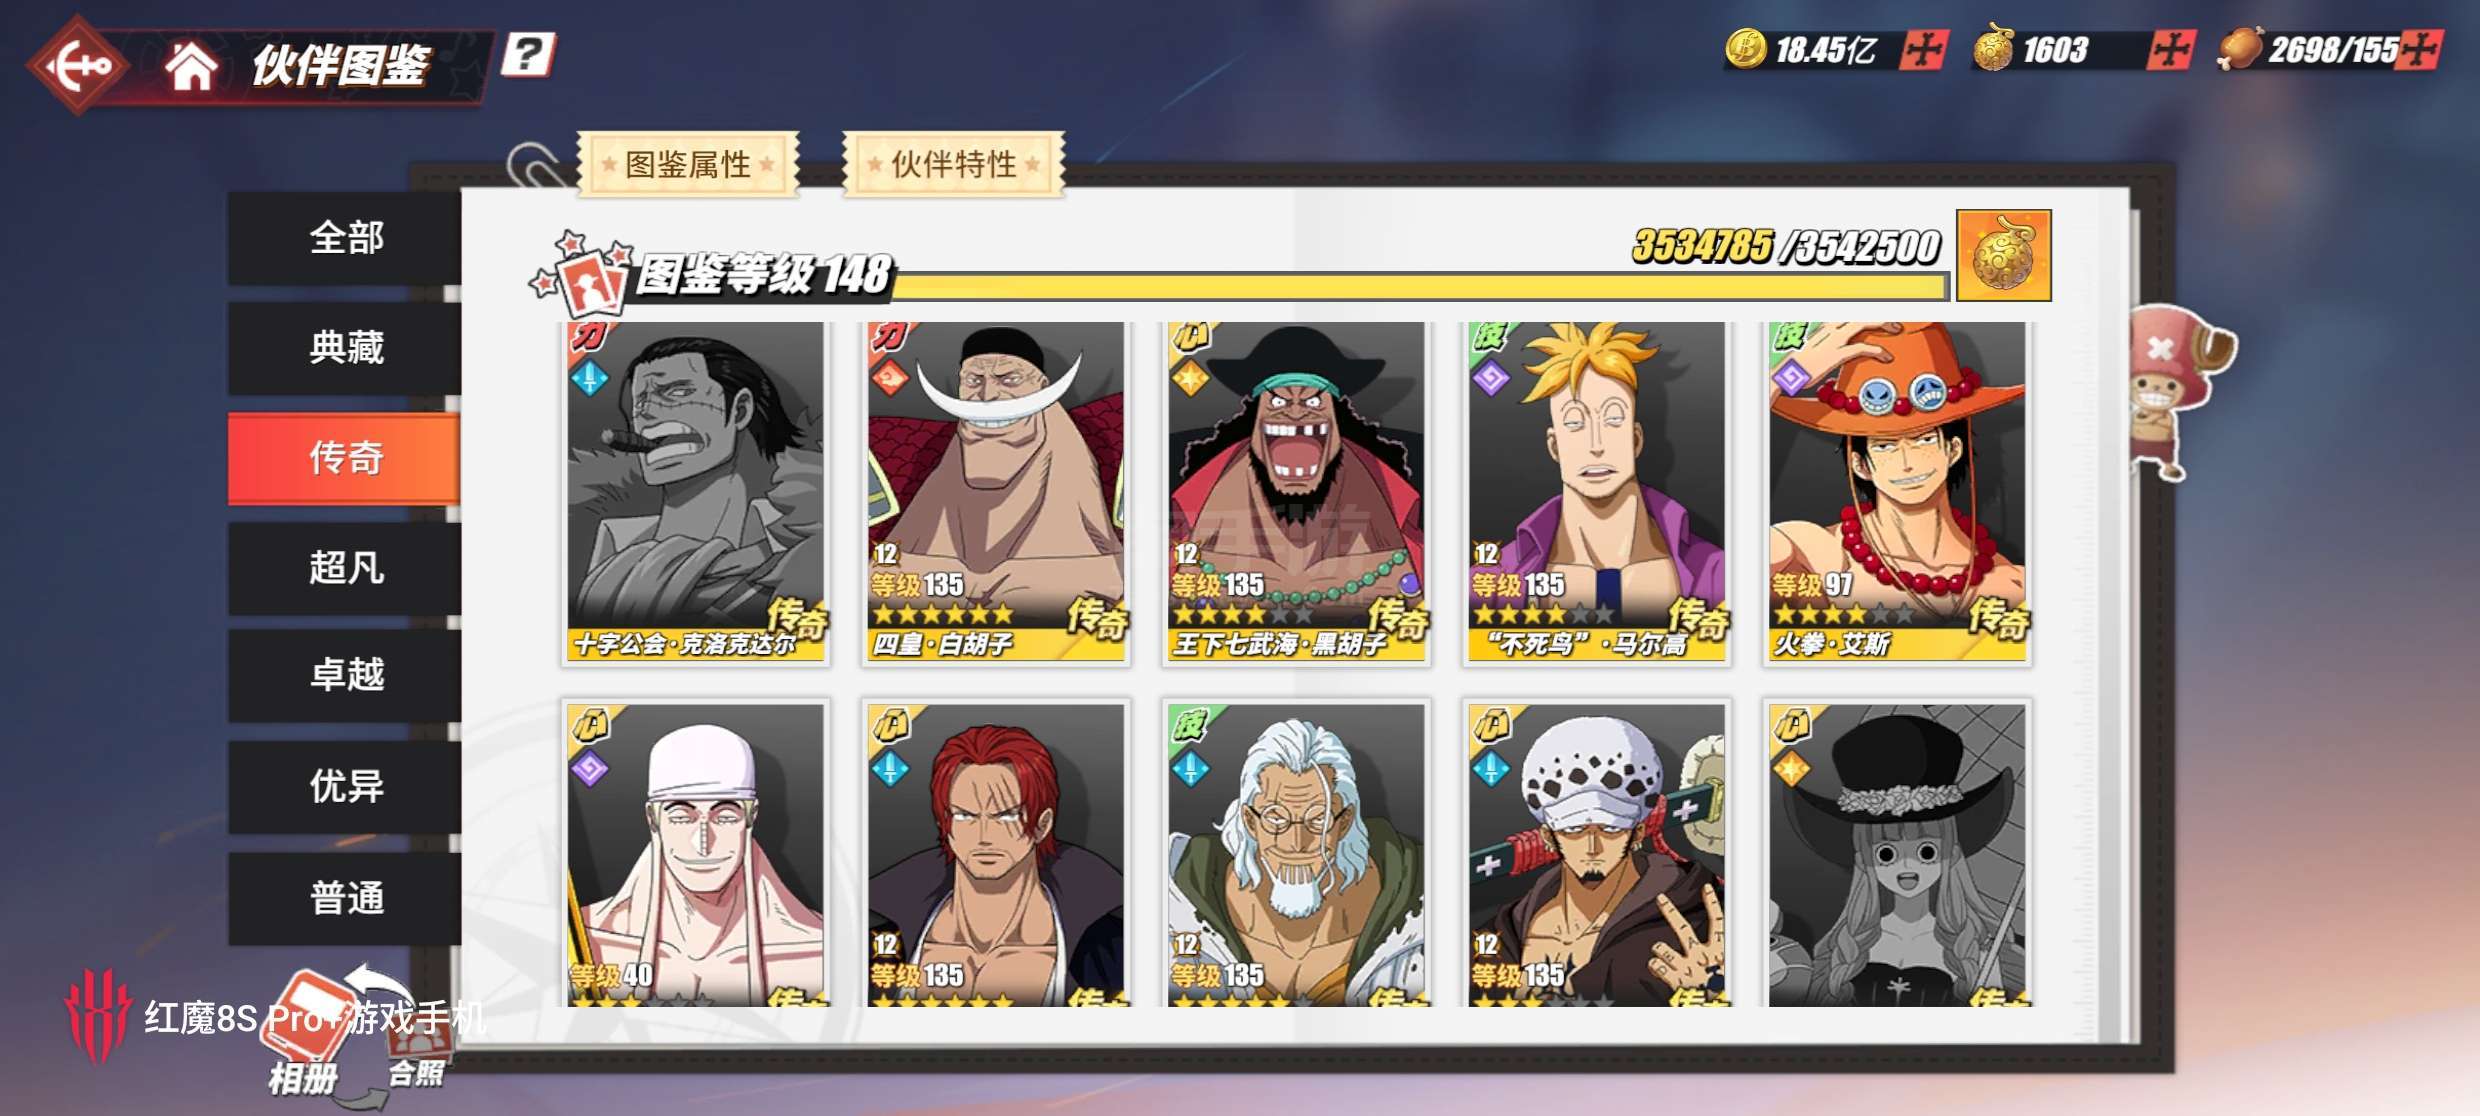Screen dimensions: 2480x1116
Task: Open the 图鉴属性 button
Action: (x=688, y=164)
